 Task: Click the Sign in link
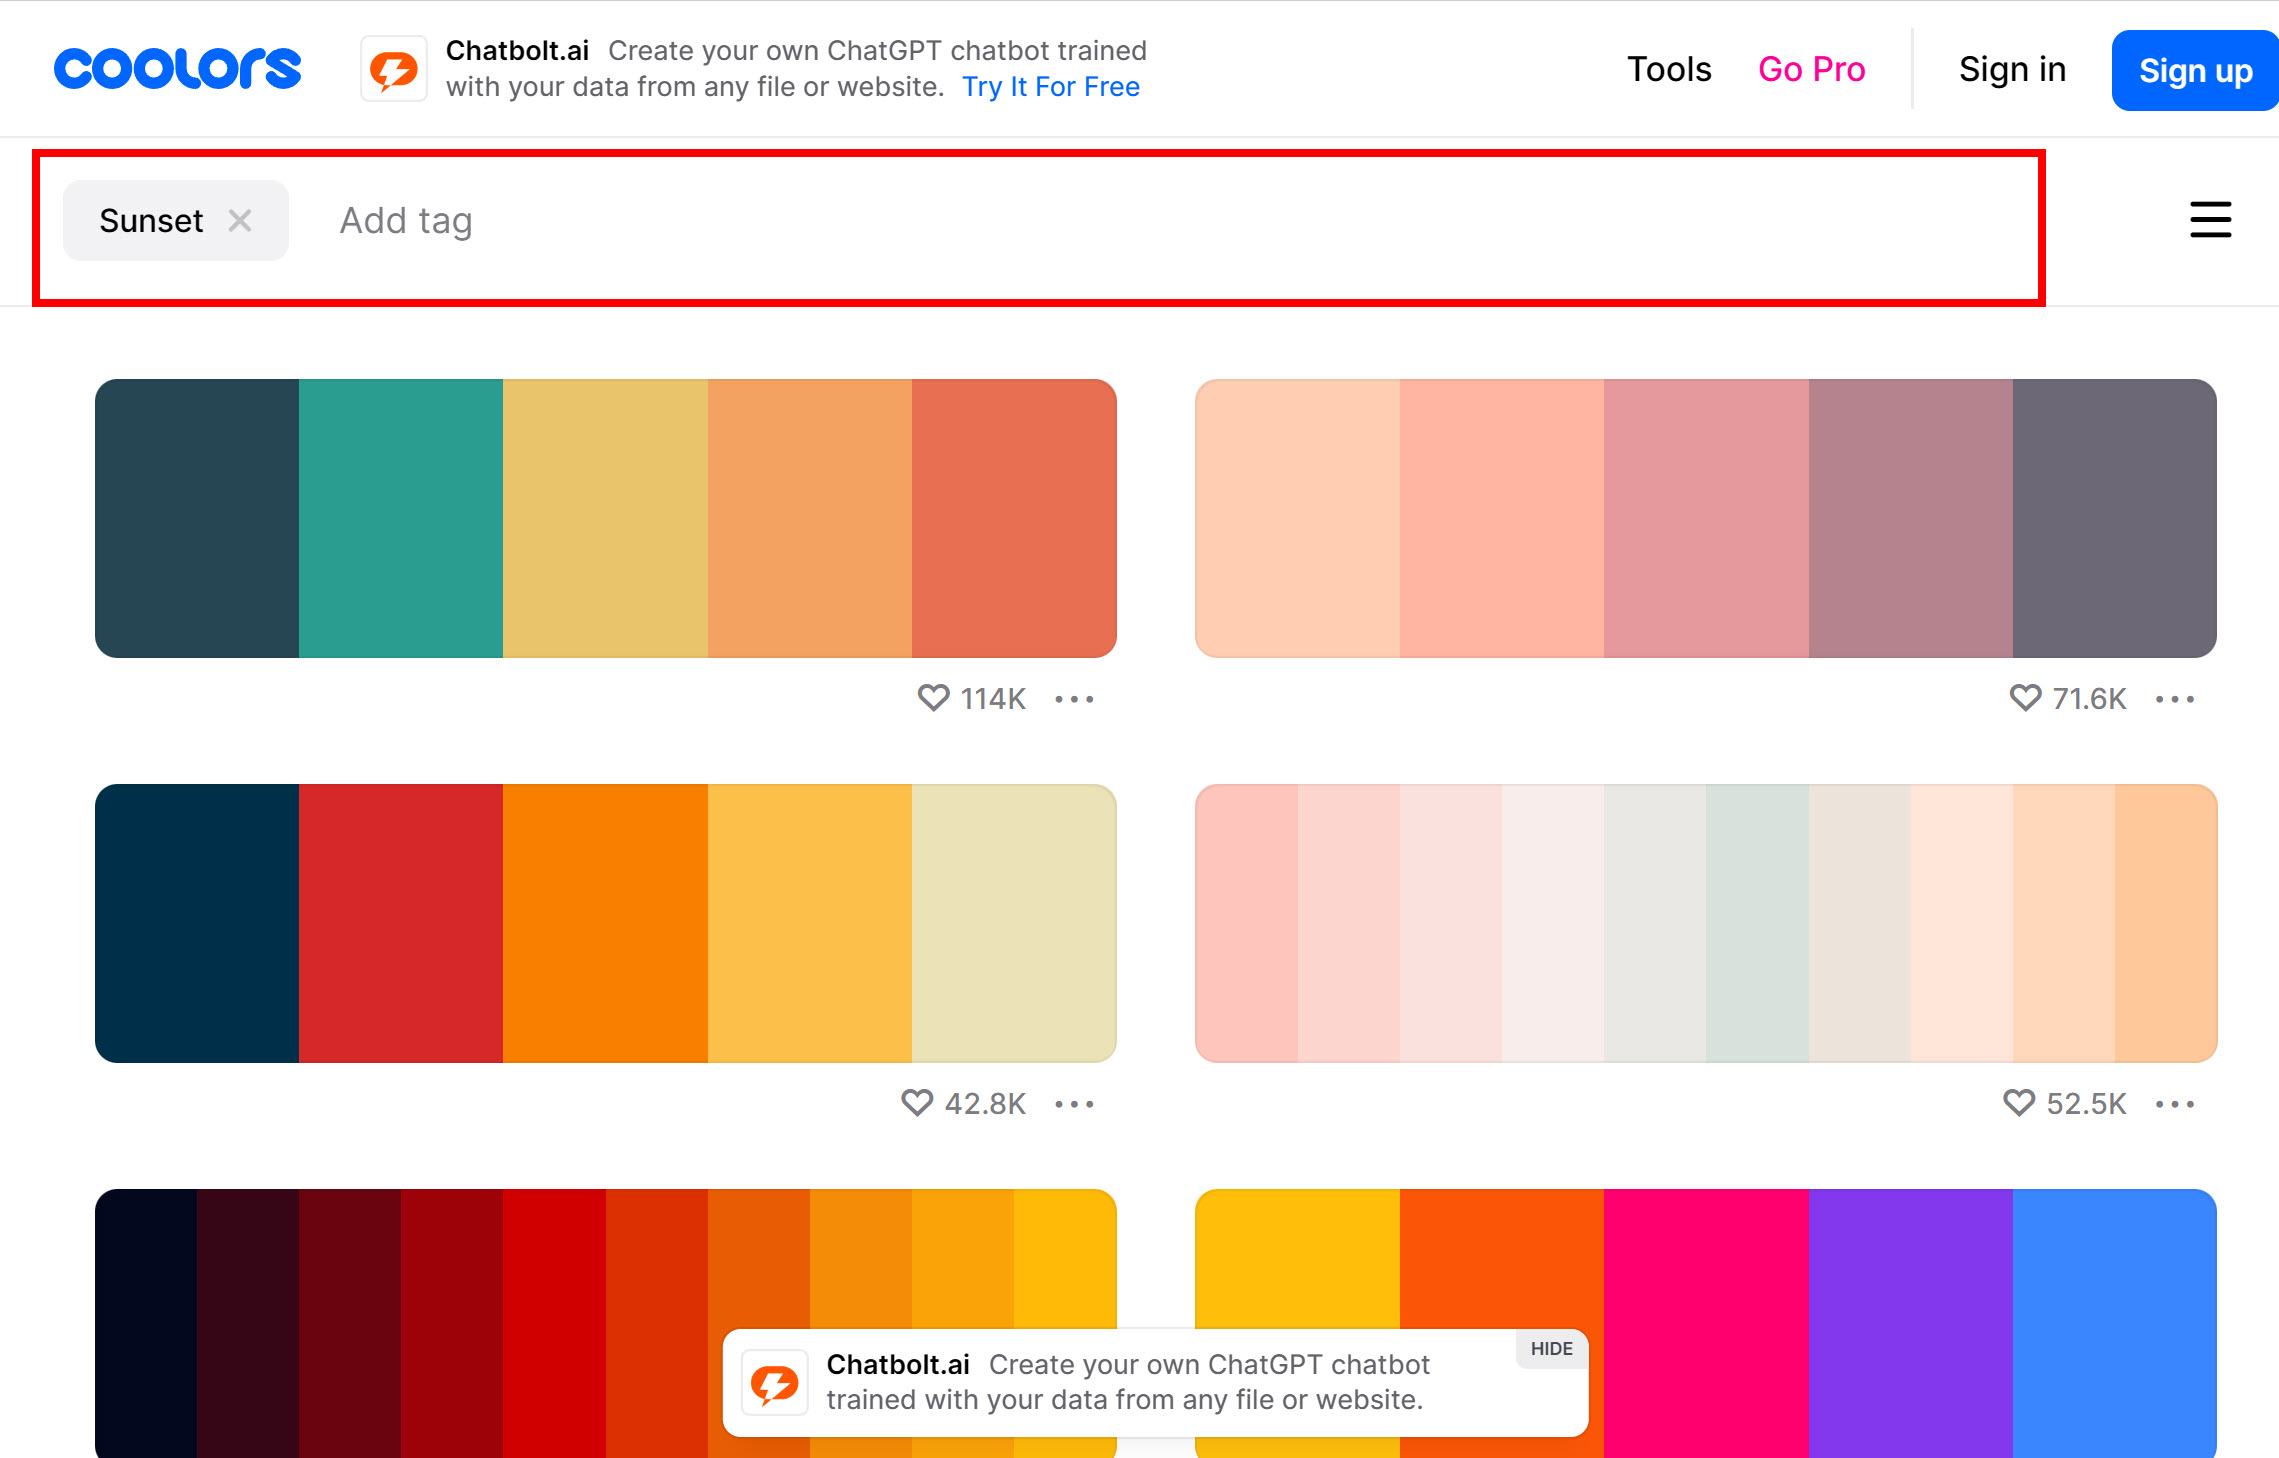[2012, 69]
